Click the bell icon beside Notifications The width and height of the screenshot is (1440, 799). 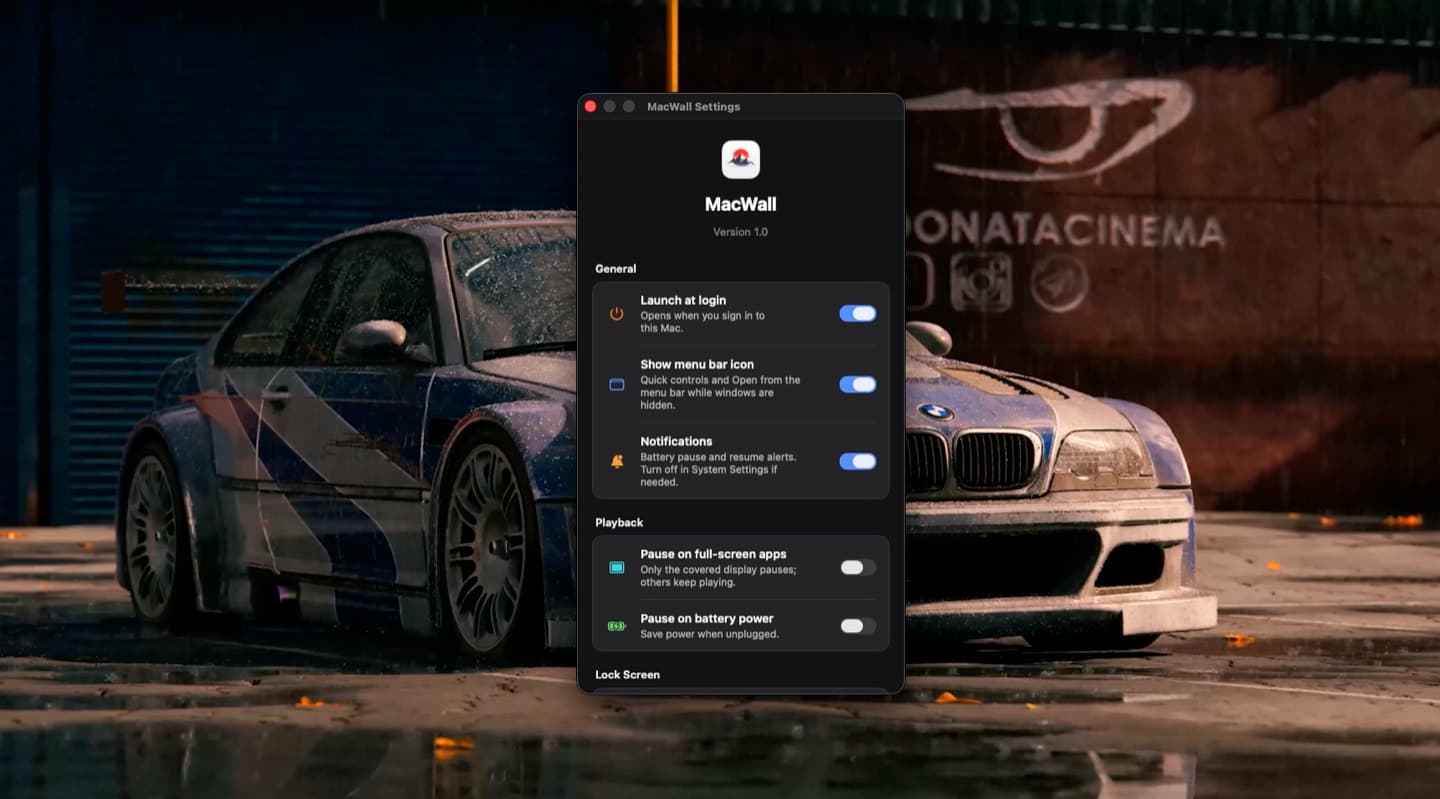coord(617,461)
